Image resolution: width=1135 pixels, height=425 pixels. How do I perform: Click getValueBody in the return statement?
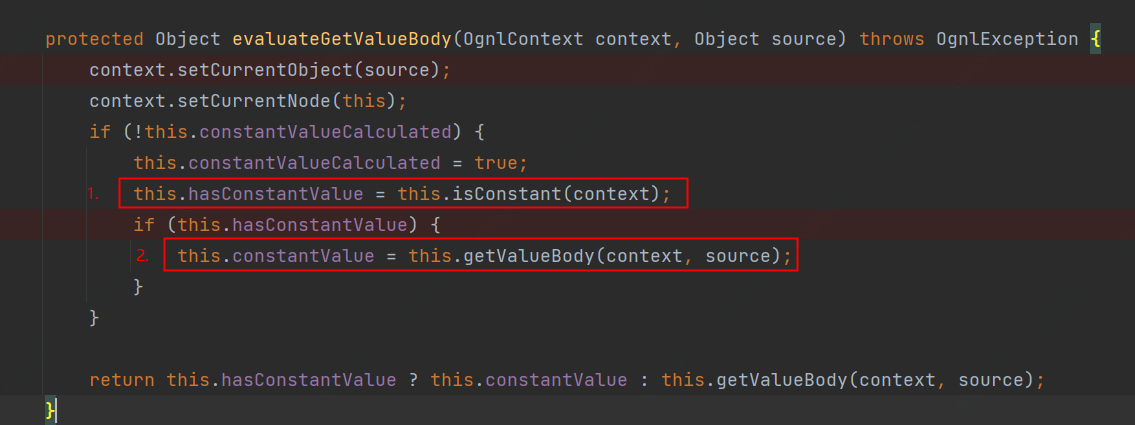(x=783, y=379)
